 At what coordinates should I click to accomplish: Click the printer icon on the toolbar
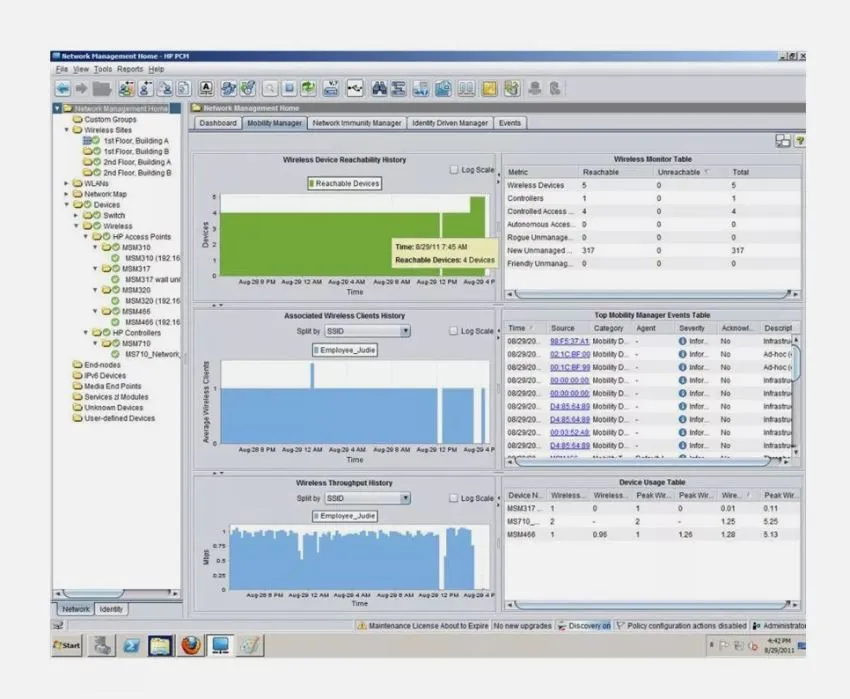point(330,89)
